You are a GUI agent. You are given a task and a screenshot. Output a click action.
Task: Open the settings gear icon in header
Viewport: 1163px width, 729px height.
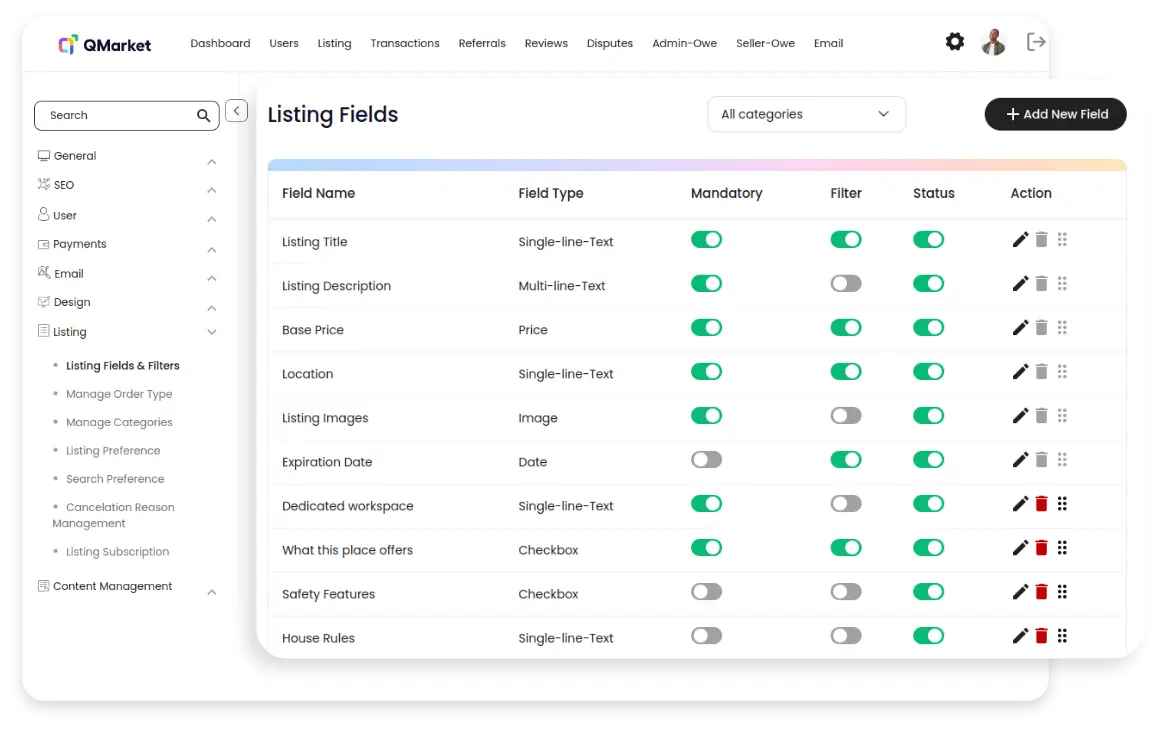click(955, 42)
